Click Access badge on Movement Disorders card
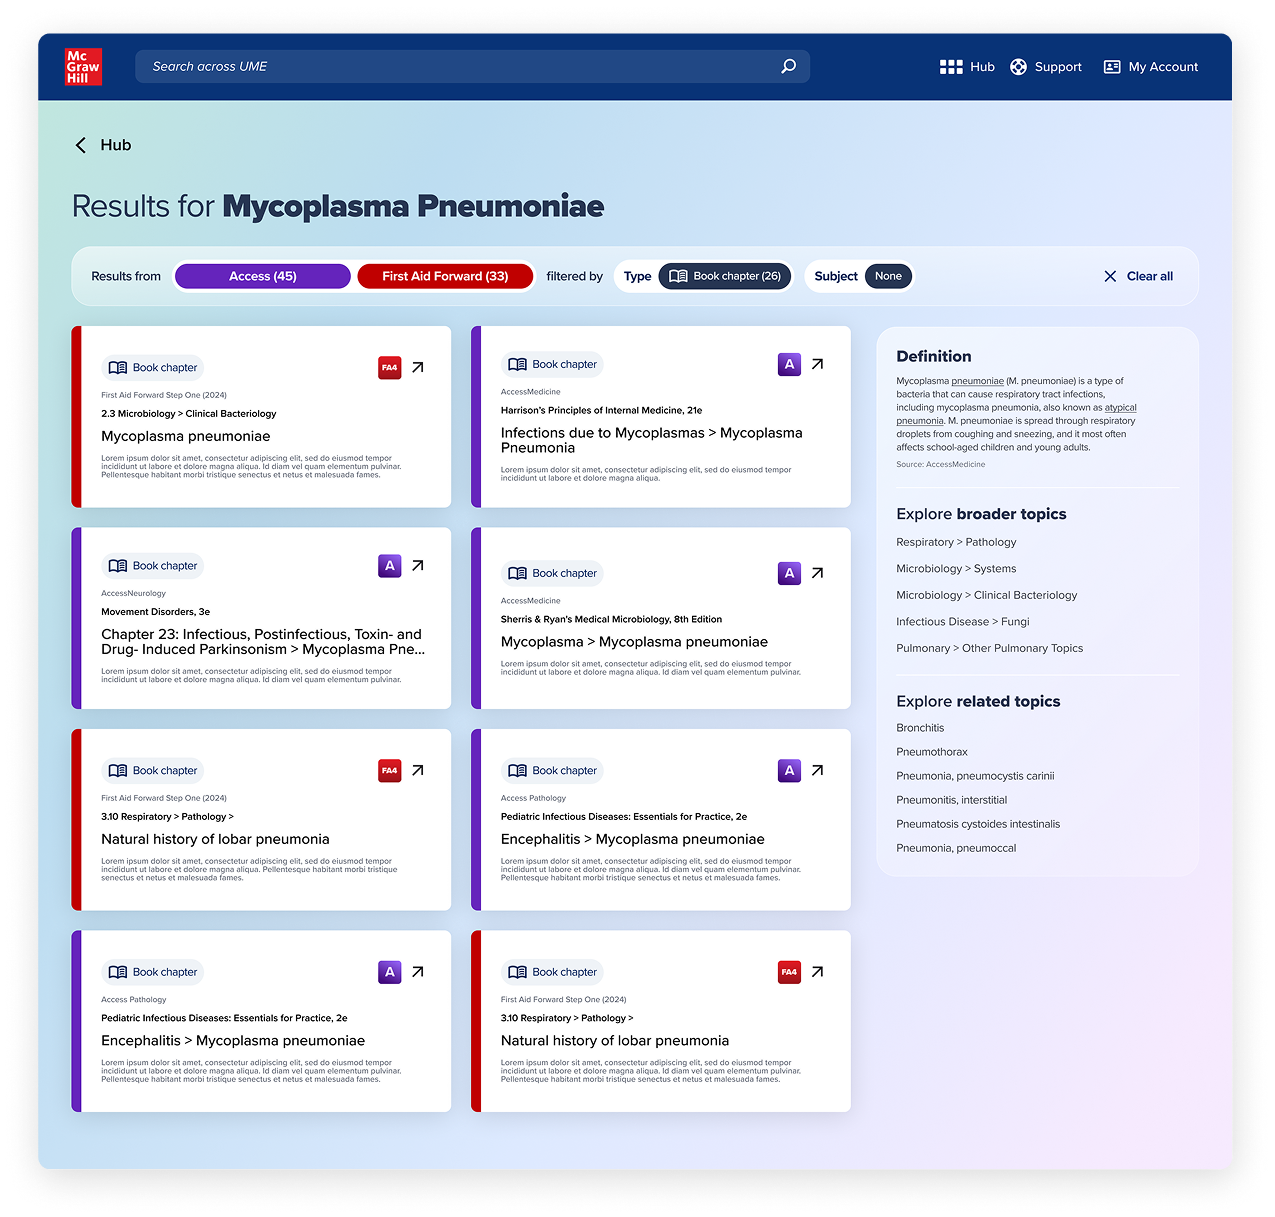Image resolution: width=1275 pixels, height=1217 pixels. click(390, 565)
